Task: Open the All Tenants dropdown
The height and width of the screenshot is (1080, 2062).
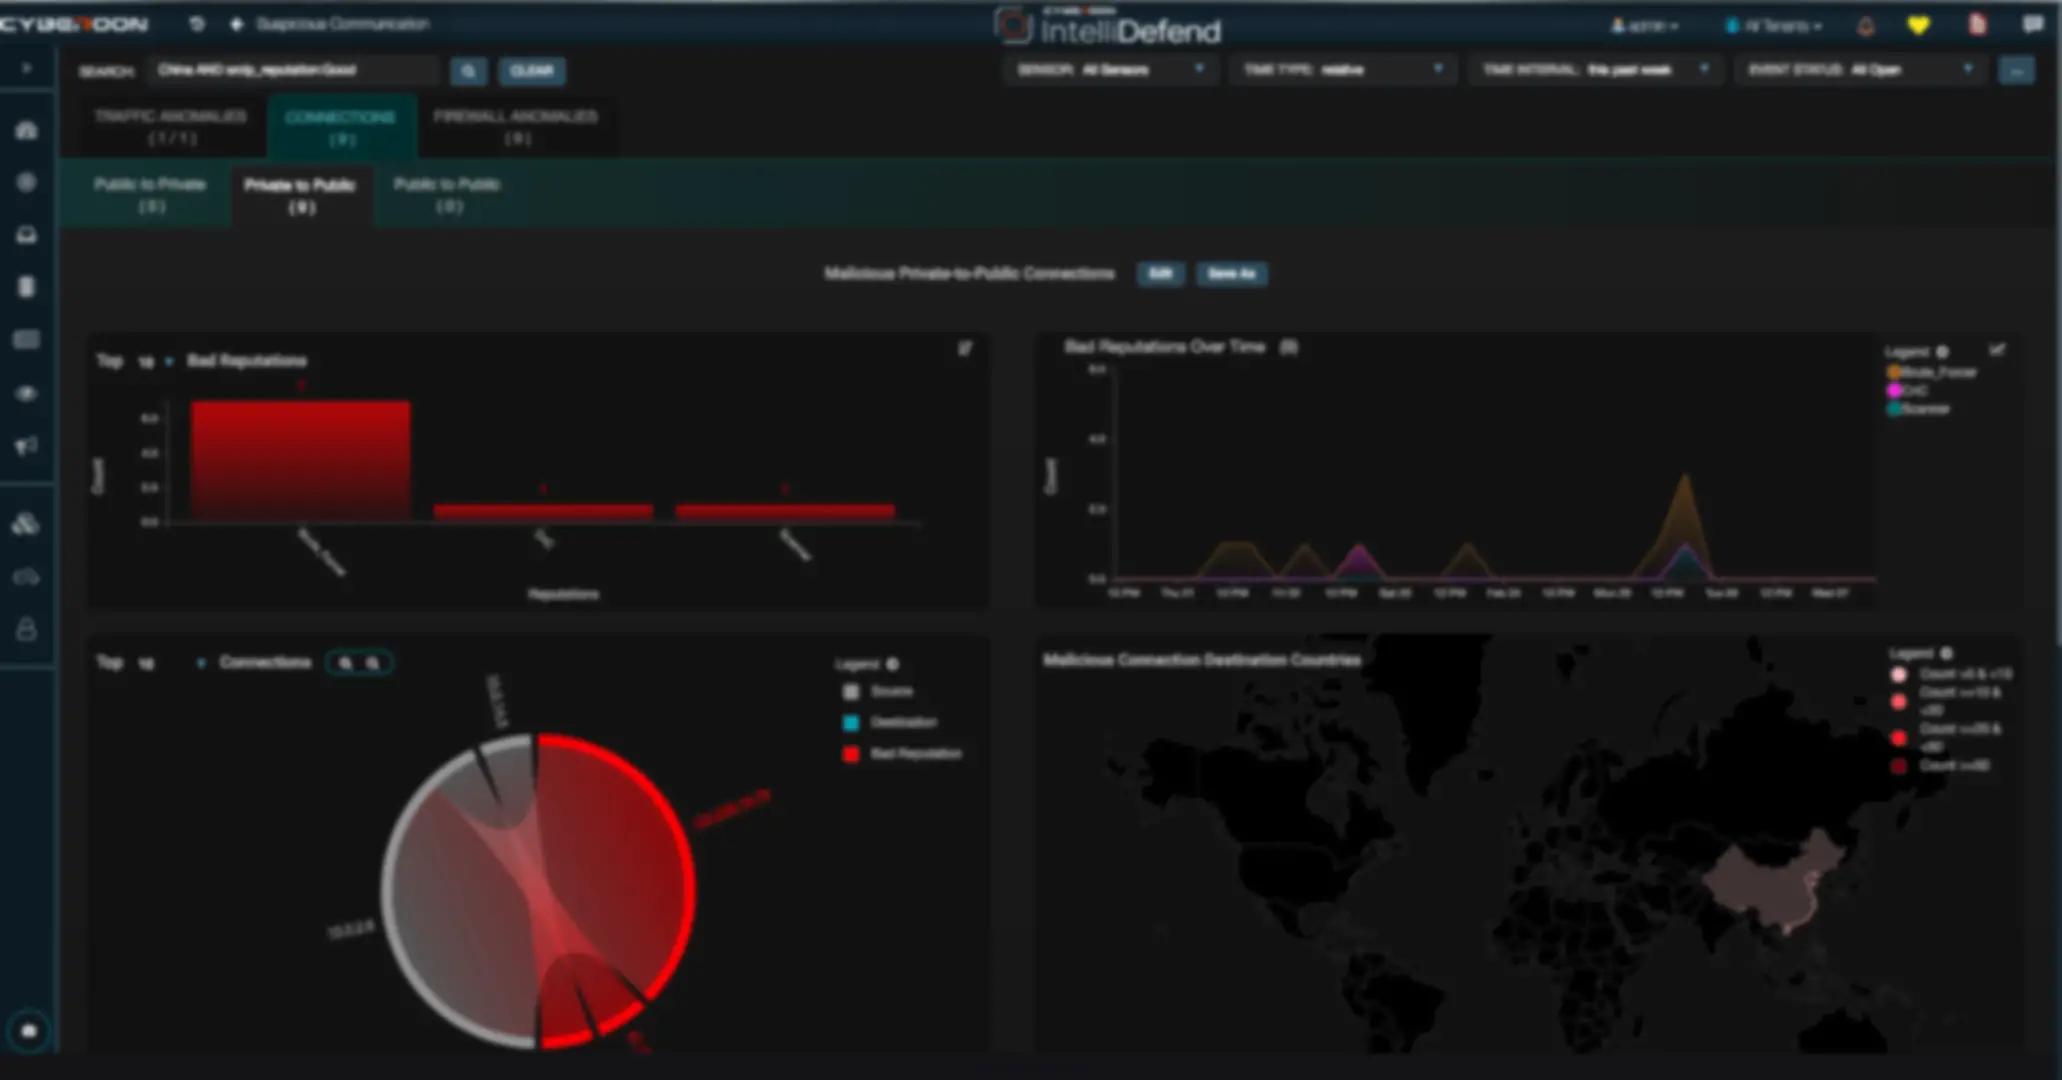Action: [1774, 26]
